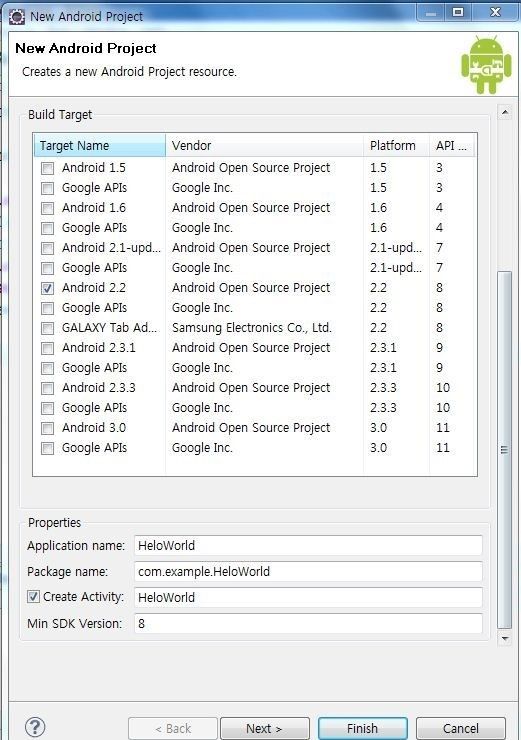
Task: Click the Finish button
Action: click(x=362, y=729)
